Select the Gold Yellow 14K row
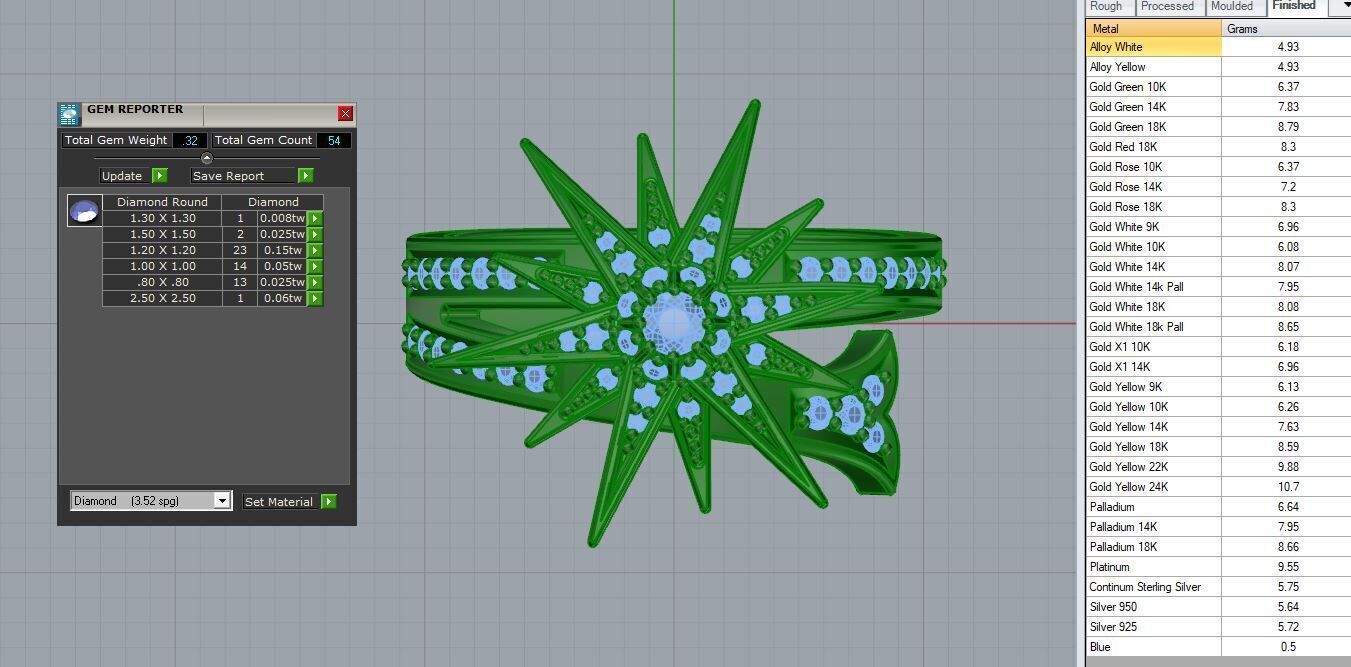This screenshot has width=1351, height=667. [x=1218, y=427]
